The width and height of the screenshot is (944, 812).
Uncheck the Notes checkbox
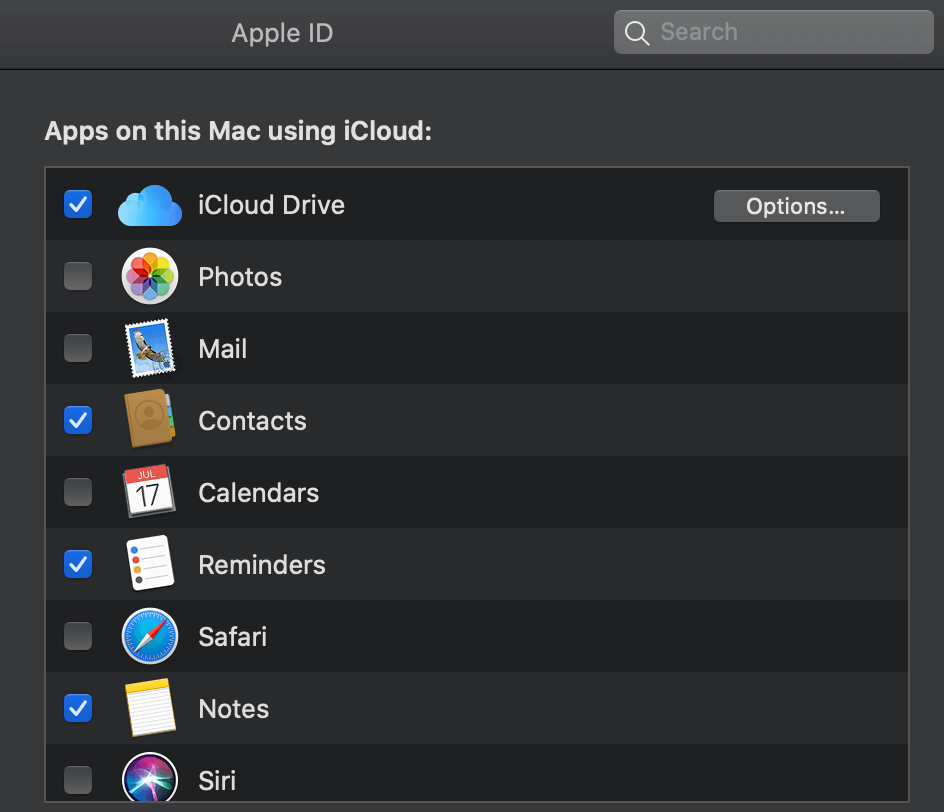[78, 708]
